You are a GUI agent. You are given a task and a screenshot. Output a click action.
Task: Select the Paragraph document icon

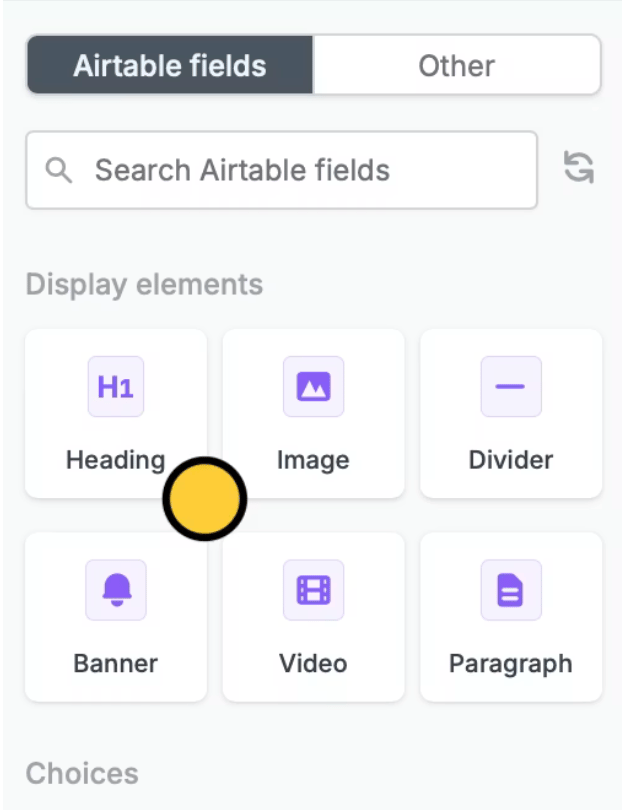click(511, 590)
